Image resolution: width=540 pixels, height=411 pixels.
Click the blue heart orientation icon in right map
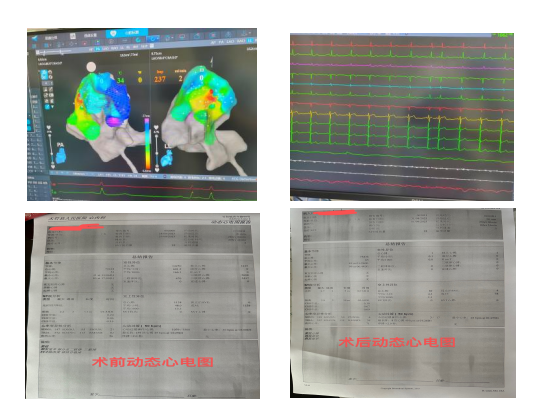167,159
